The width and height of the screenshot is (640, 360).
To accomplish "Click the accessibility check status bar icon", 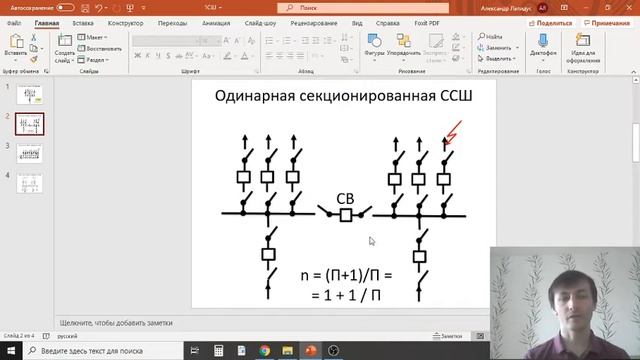I will point(46,336).
